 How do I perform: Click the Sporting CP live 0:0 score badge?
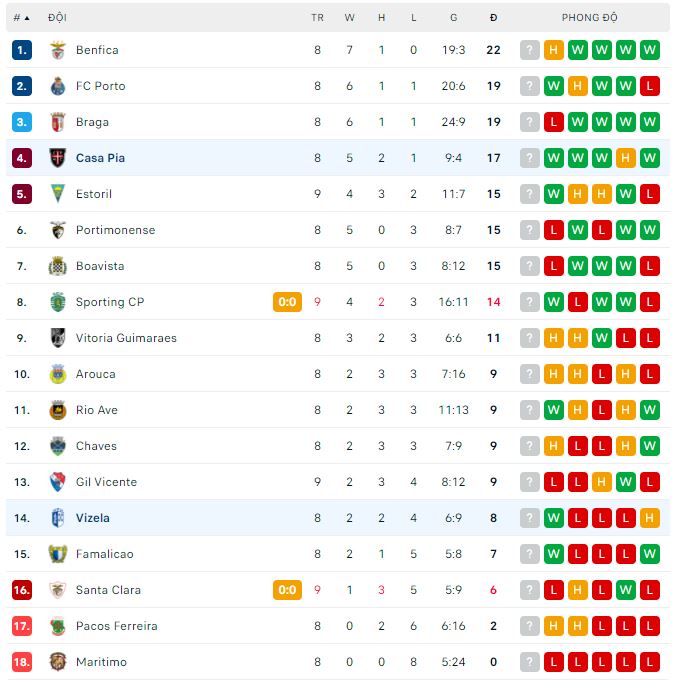(287, 302)
